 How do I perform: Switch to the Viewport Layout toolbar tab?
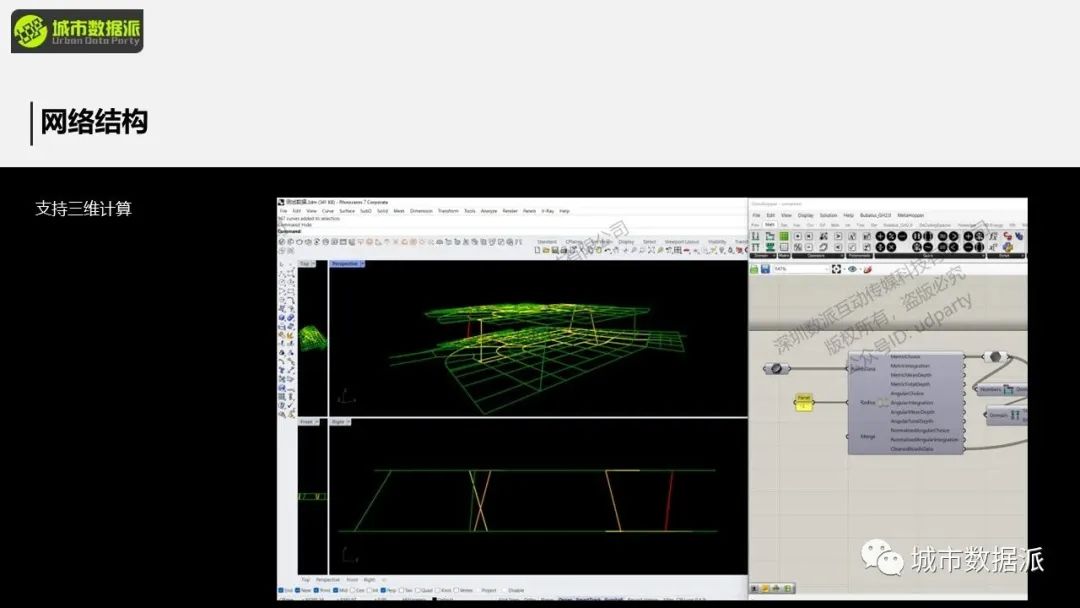[x=682, y=242]
